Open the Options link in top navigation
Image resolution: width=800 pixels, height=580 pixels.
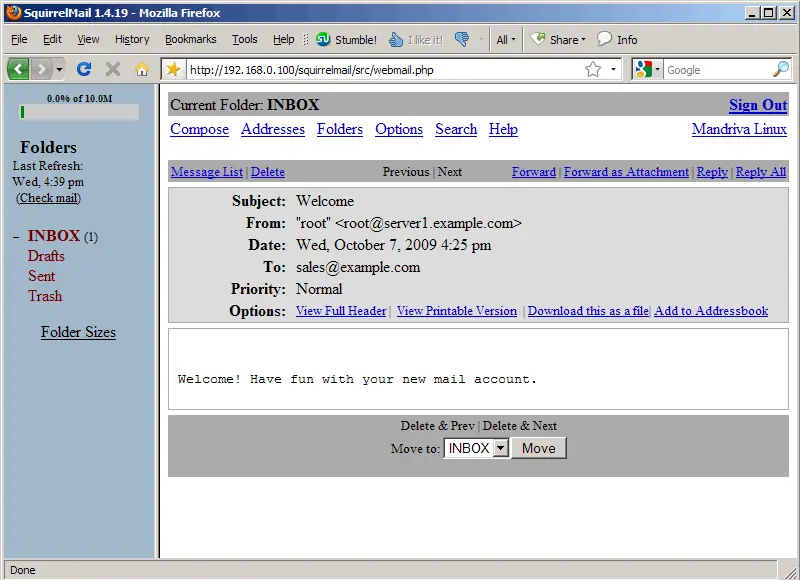point(399,129)
